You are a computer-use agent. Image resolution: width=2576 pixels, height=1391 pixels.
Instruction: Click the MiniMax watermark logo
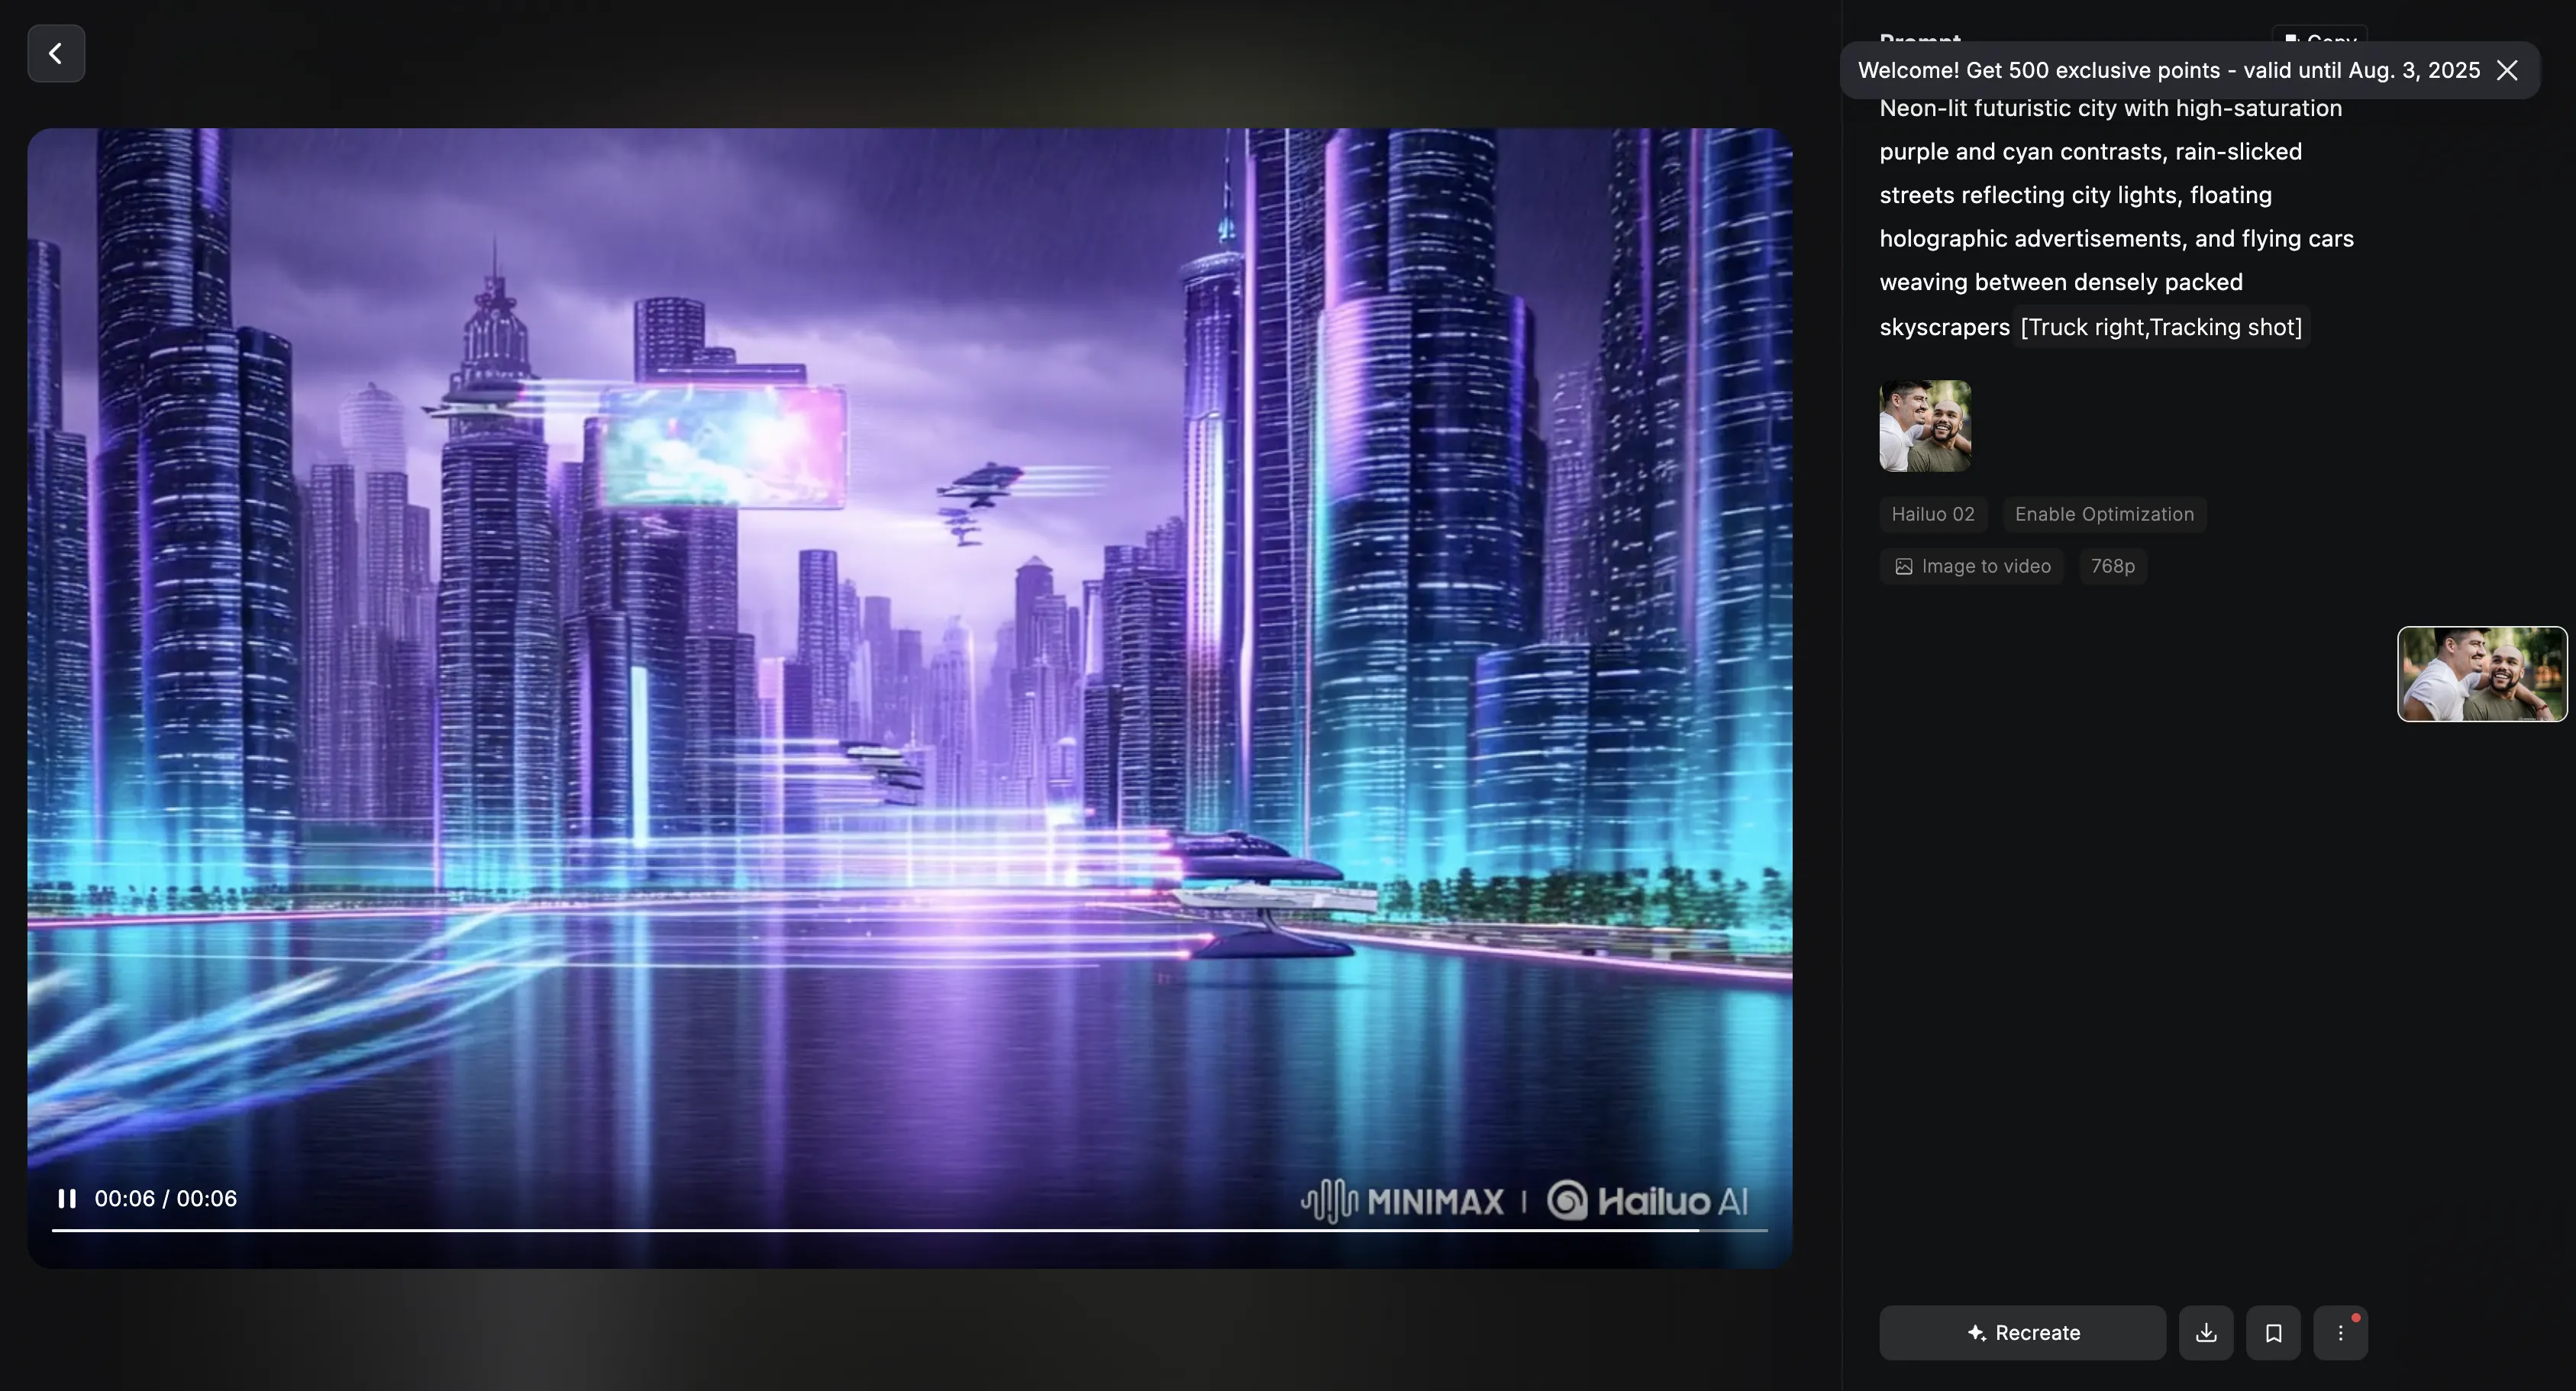click(1402, 1200)
